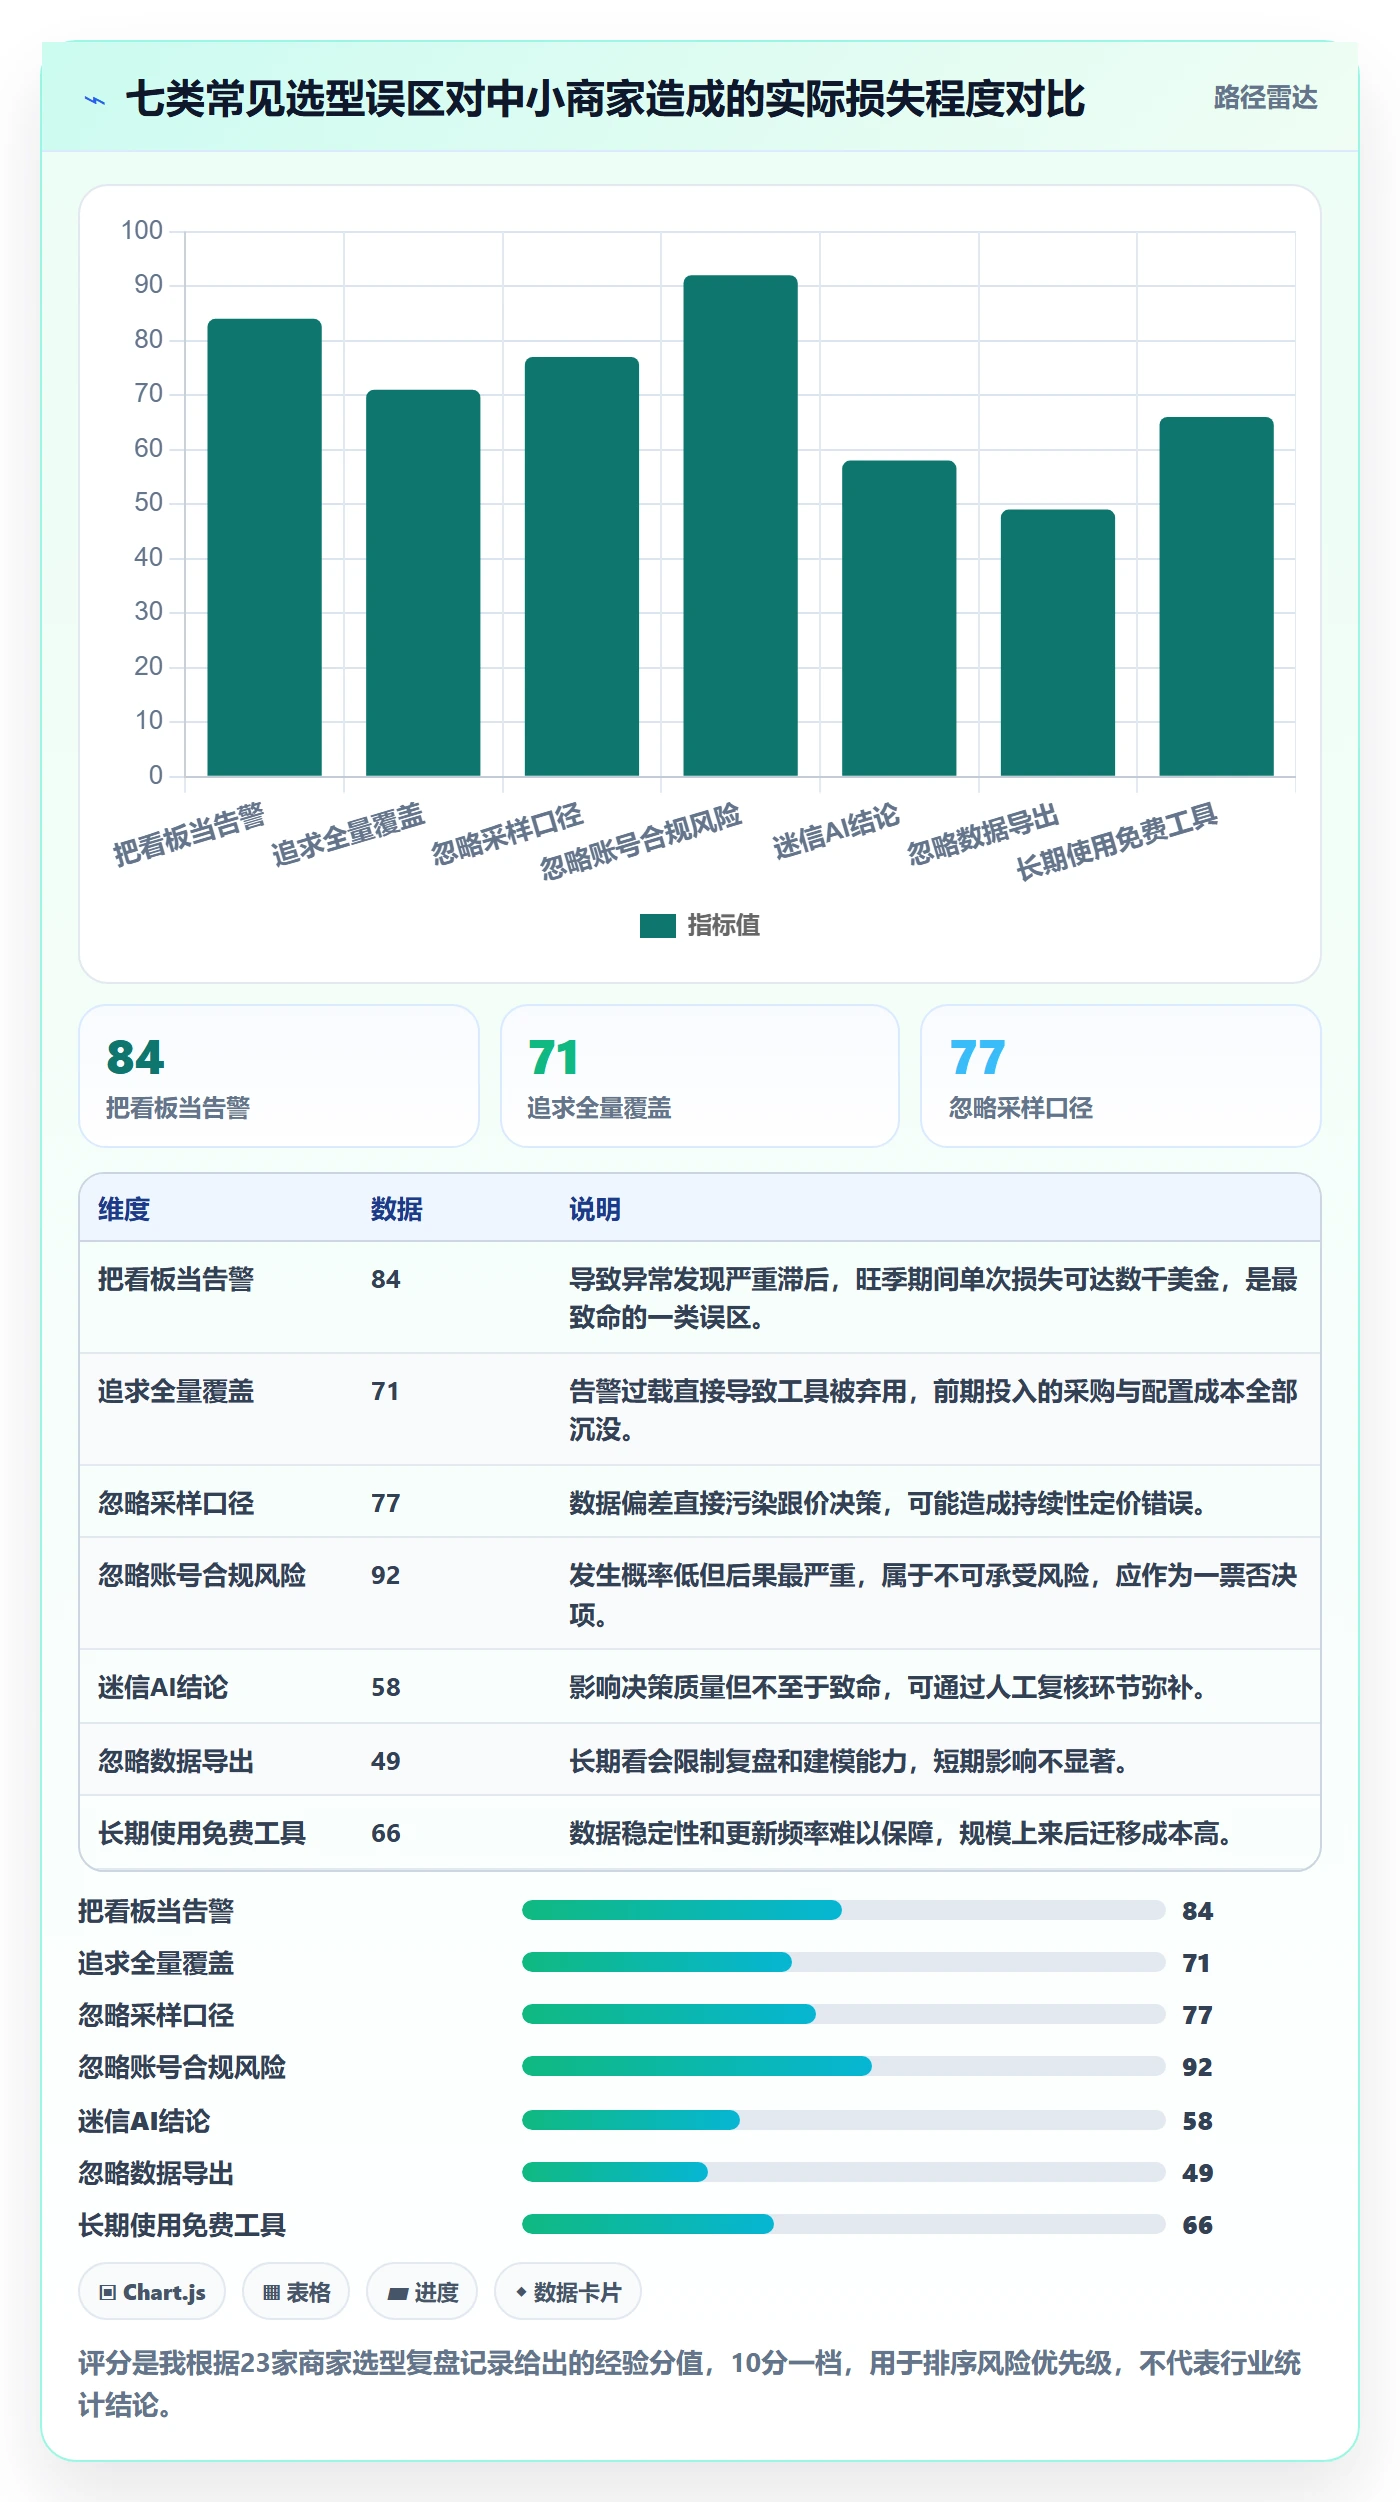Select the 数据卡片 tag

(x=568, y=2292)
